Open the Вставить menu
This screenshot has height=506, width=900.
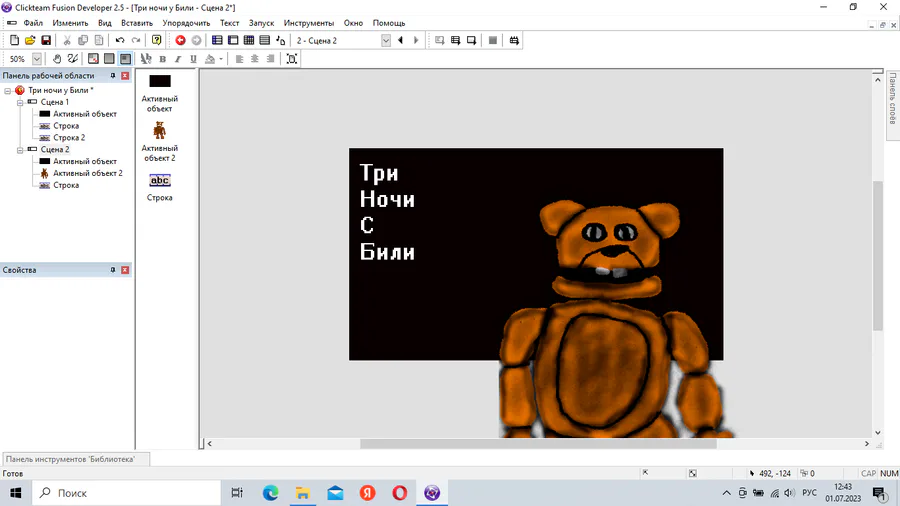click(x=137, y=23)
